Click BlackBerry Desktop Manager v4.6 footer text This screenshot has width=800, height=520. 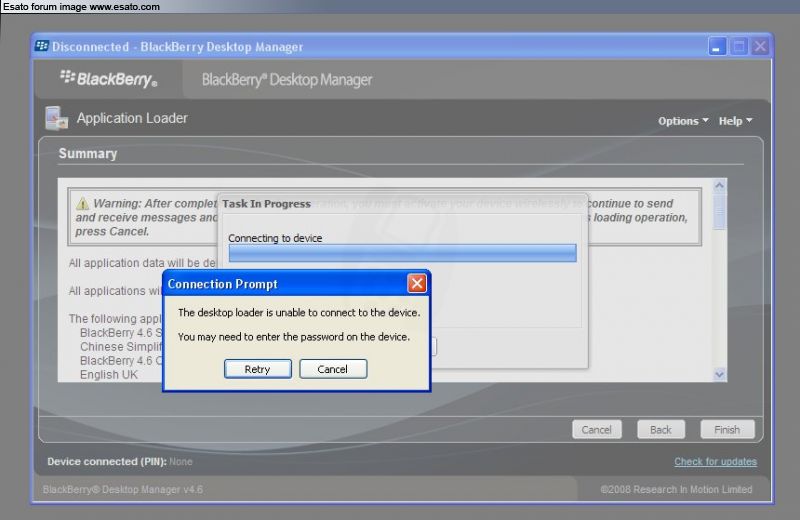pos(123,489)
